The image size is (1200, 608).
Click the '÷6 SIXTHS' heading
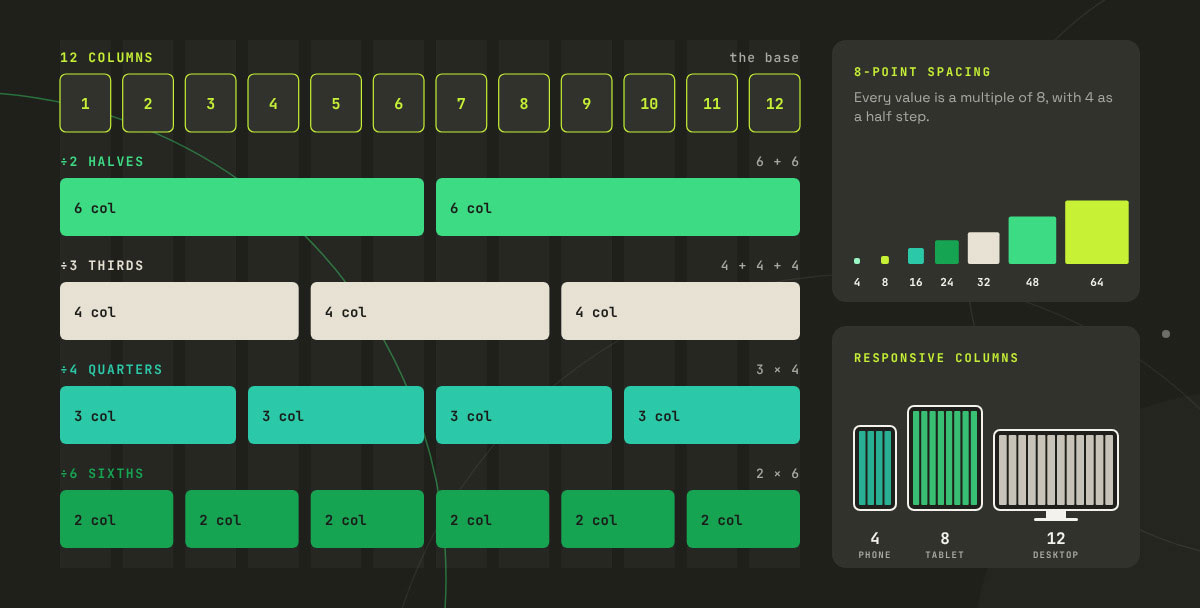(102, 474)
